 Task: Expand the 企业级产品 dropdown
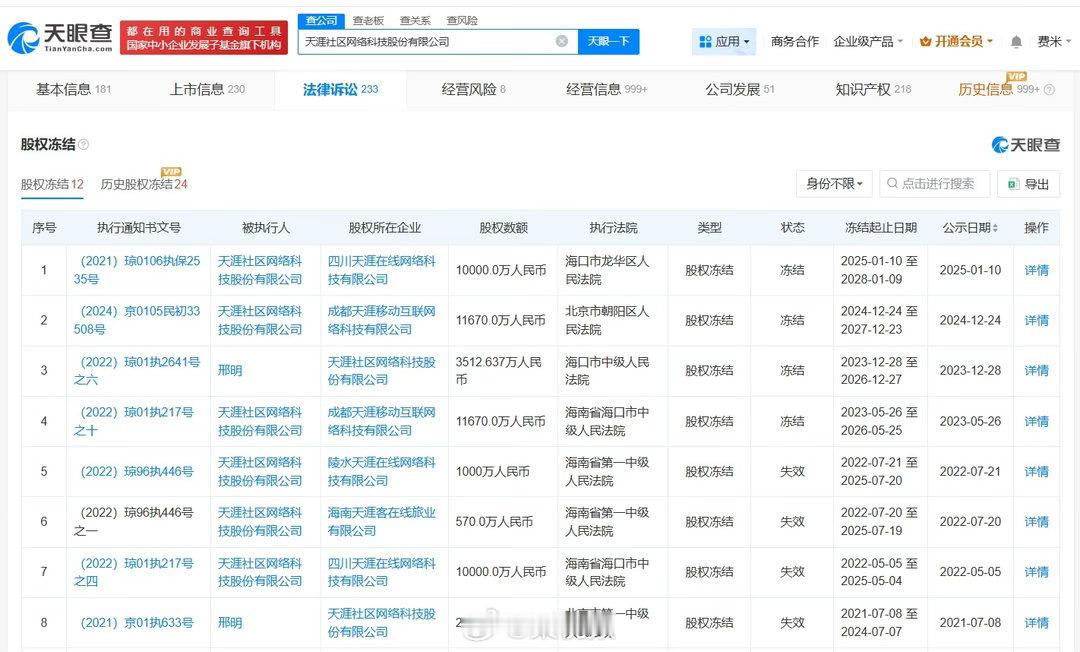click(868, 41)
